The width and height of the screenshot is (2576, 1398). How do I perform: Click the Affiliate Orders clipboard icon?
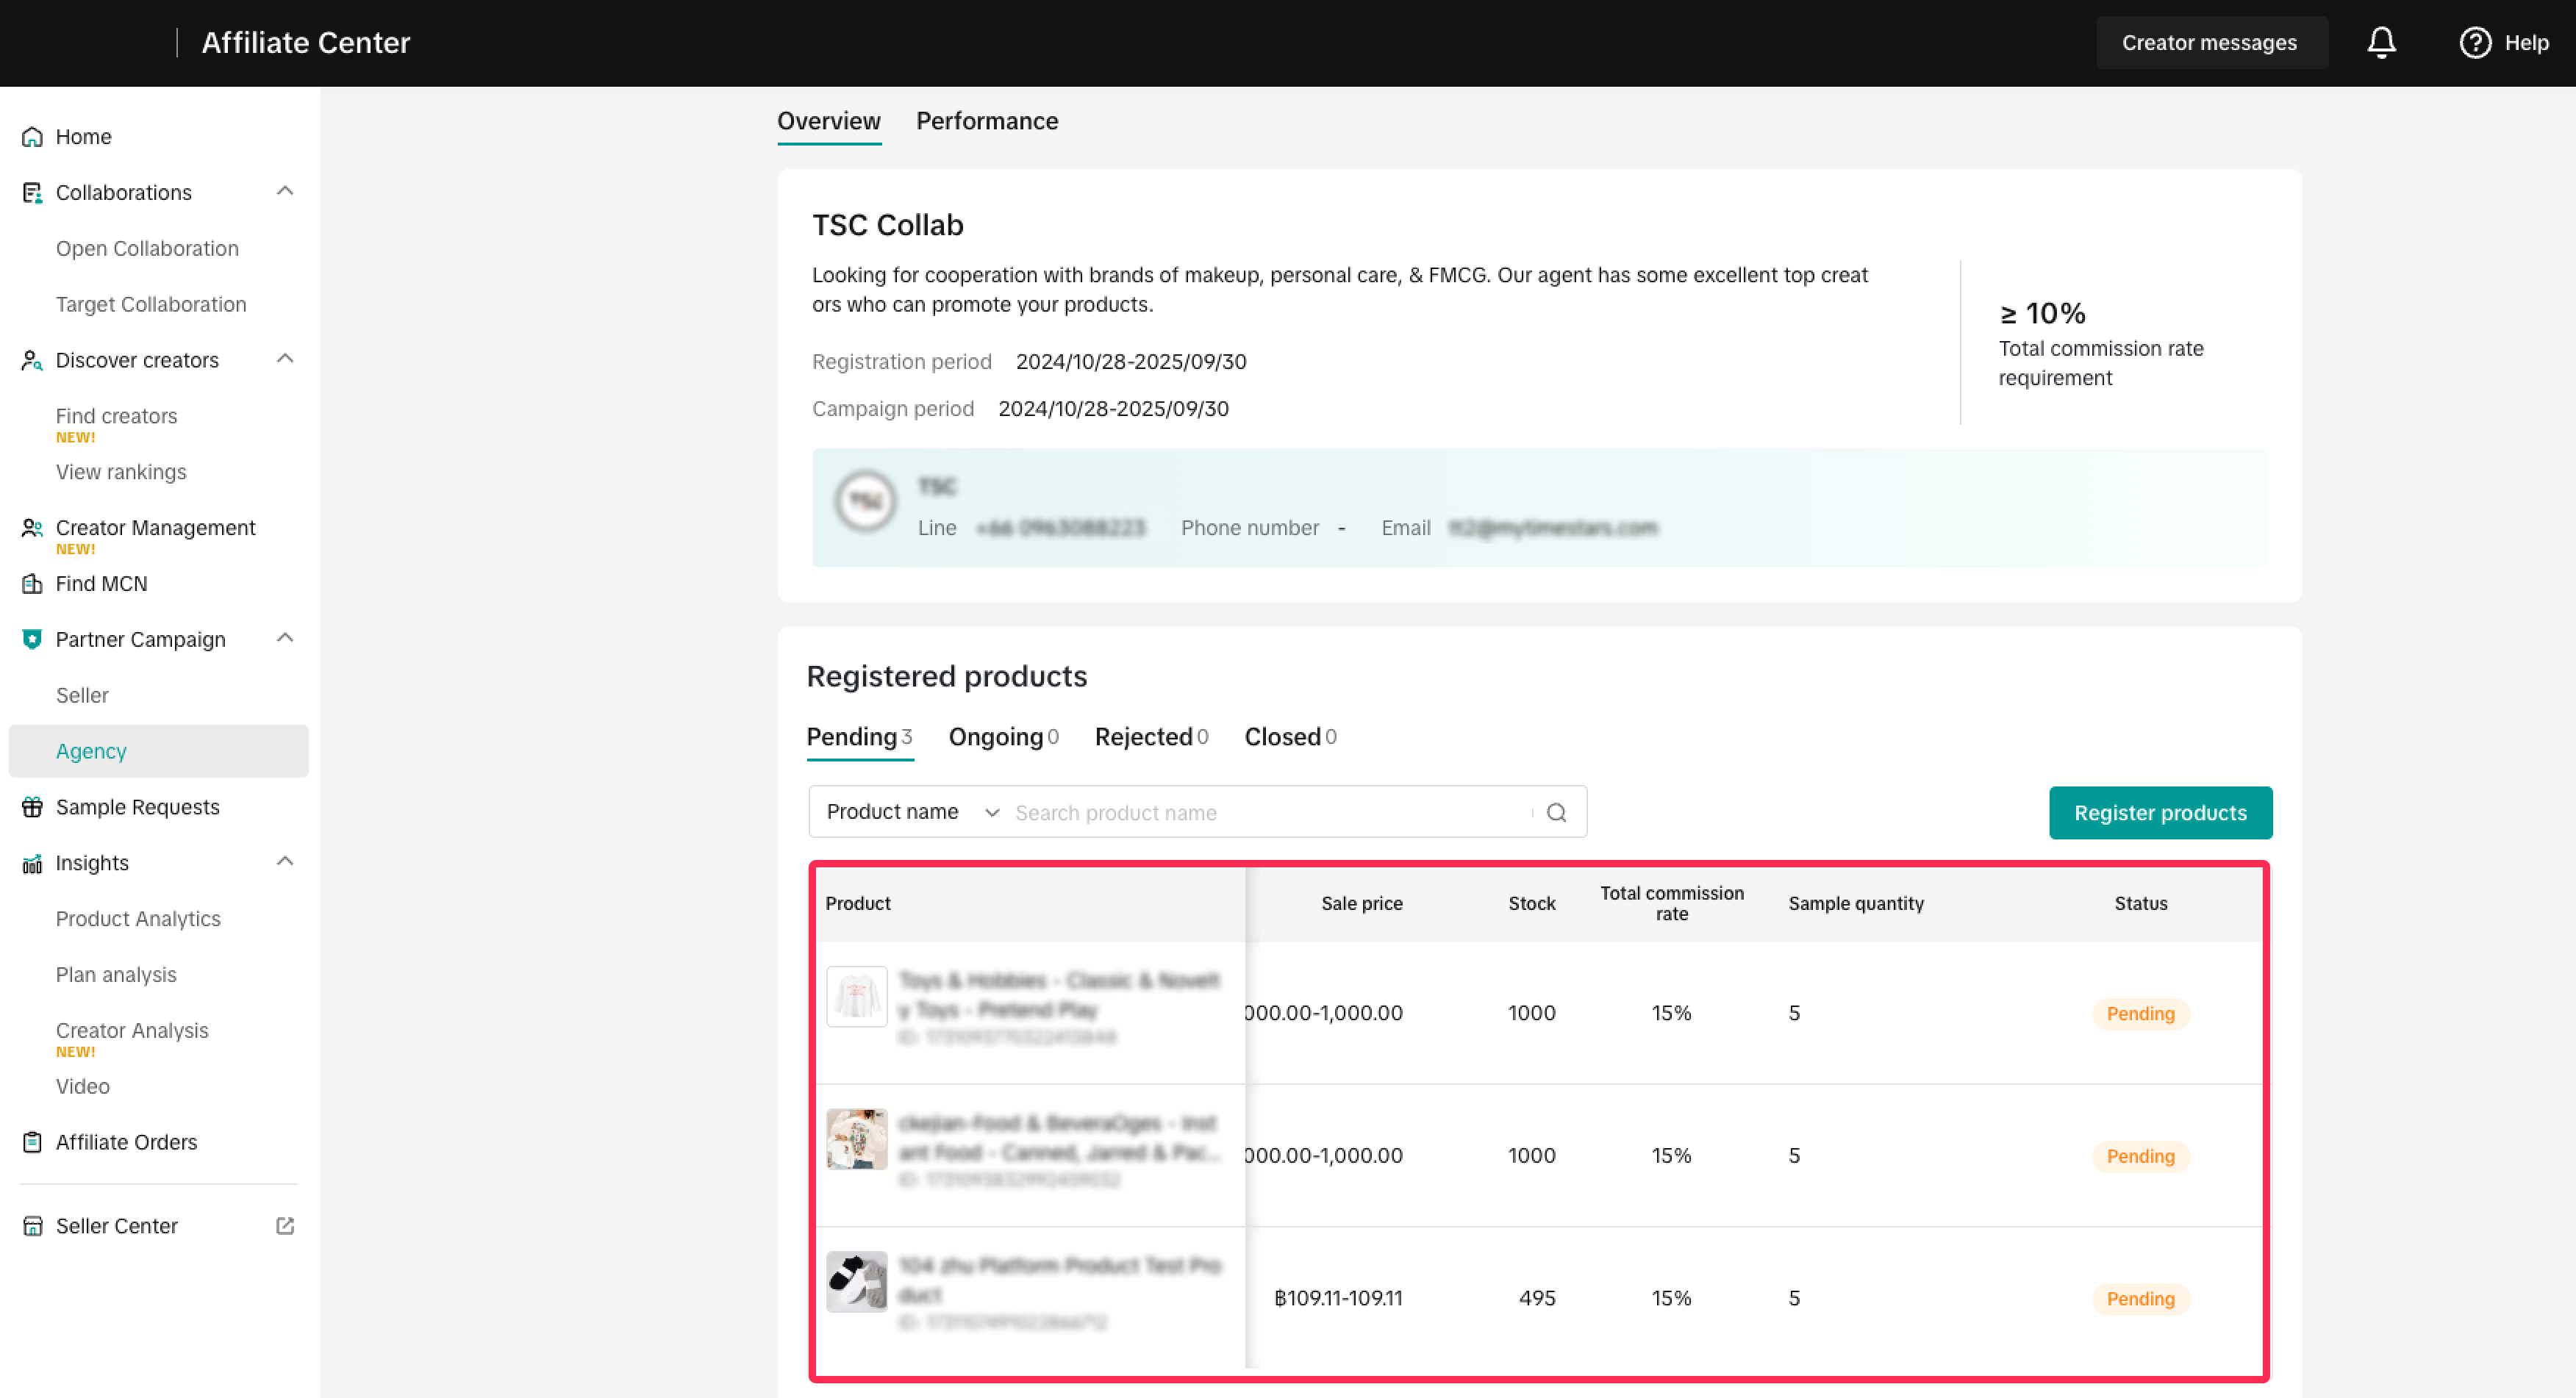[32, 1142]
